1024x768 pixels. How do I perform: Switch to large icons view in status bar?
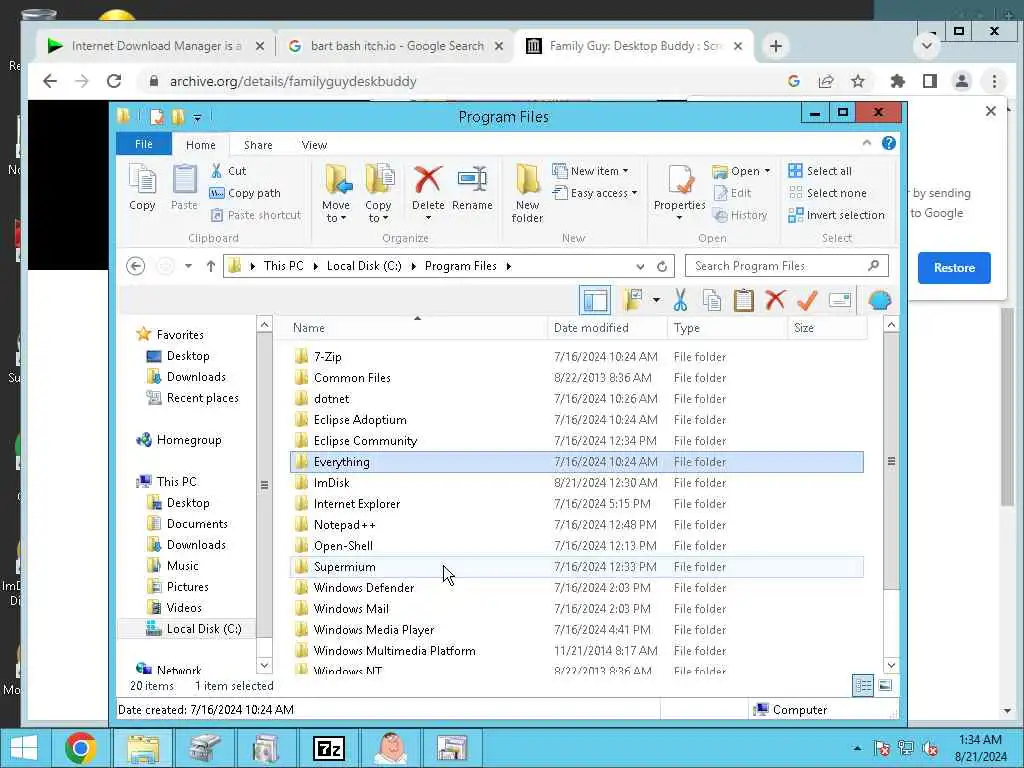pyautogui.click(x=885, y=686)
